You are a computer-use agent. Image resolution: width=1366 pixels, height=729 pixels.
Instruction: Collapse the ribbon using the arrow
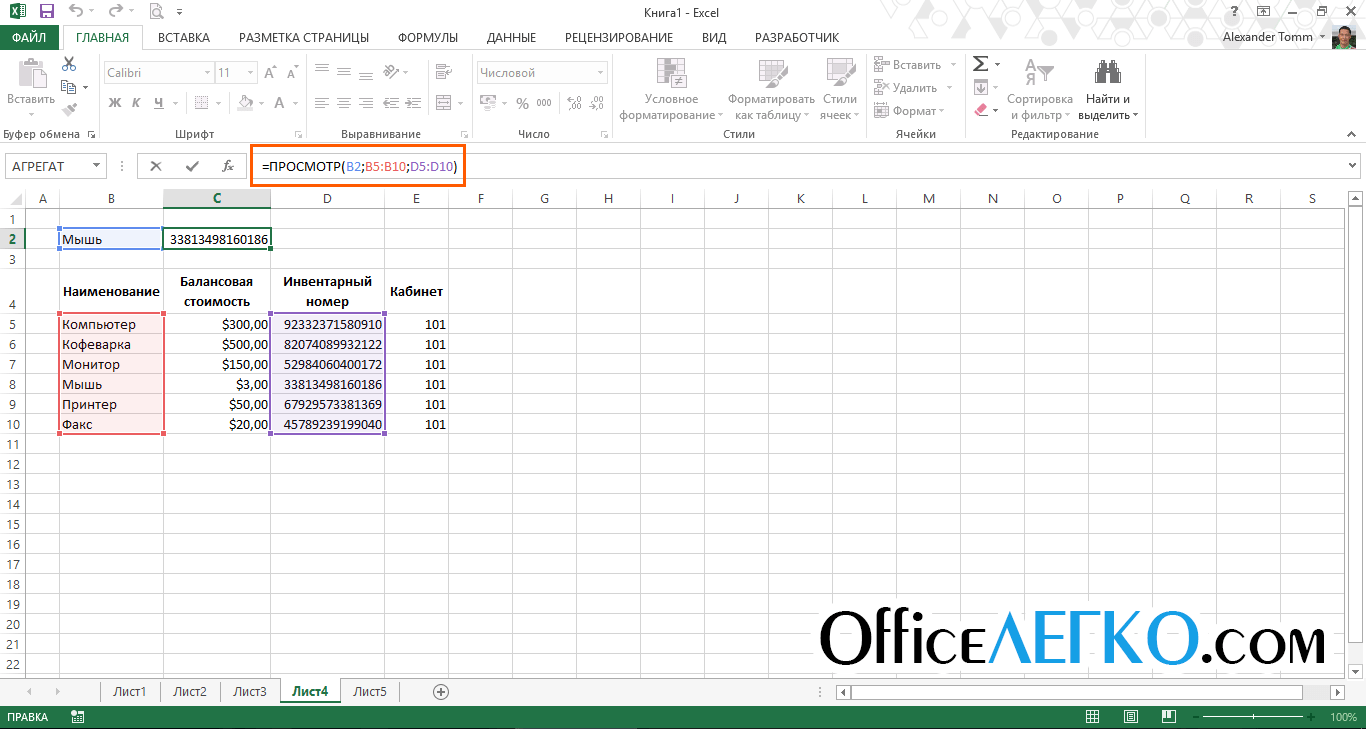[x=1352, y=137]
